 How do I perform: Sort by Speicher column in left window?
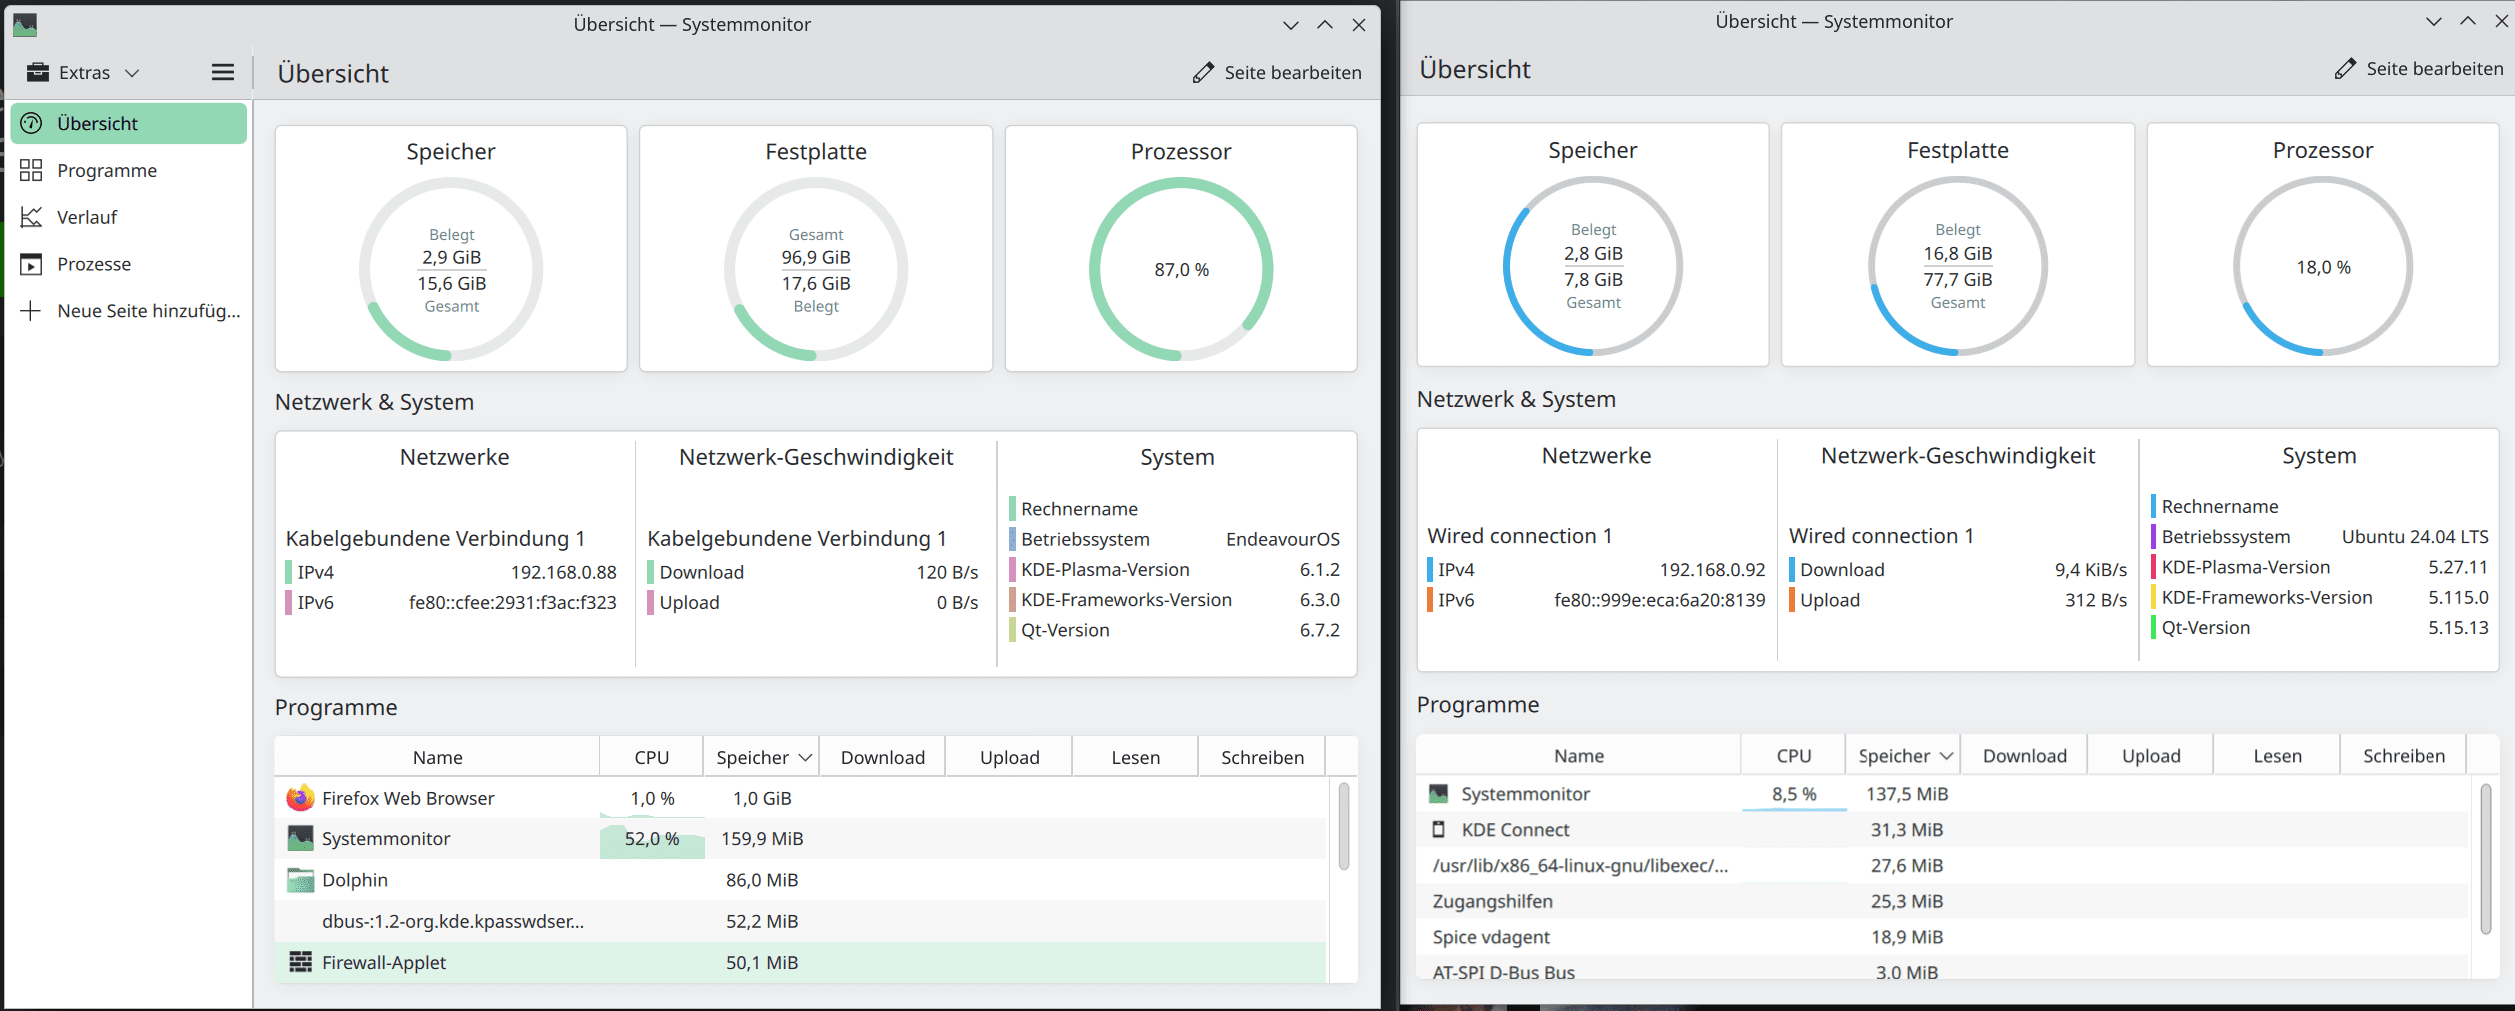[x=762, y=757]
